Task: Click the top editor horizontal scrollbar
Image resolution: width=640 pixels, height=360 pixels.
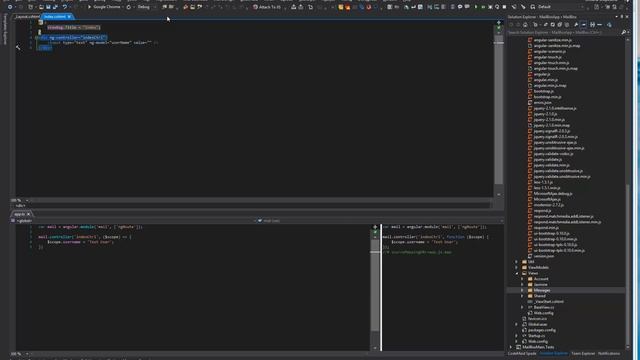Action: coord(260,200)
